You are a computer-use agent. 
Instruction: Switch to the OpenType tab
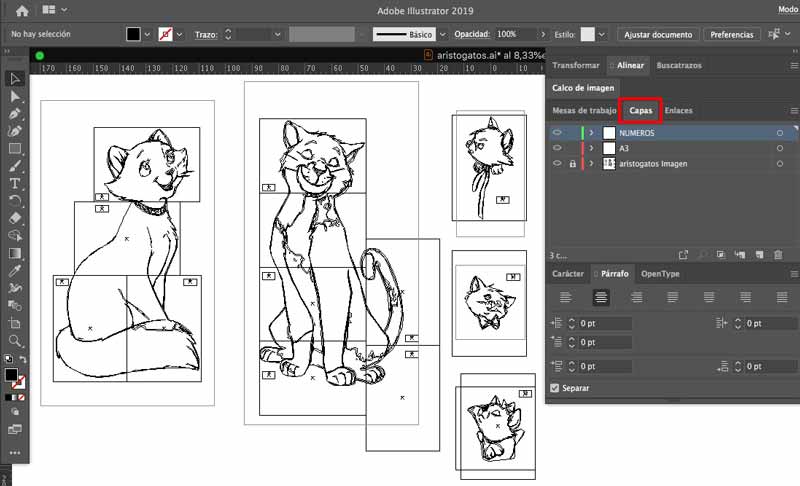(x=660, y=274)
